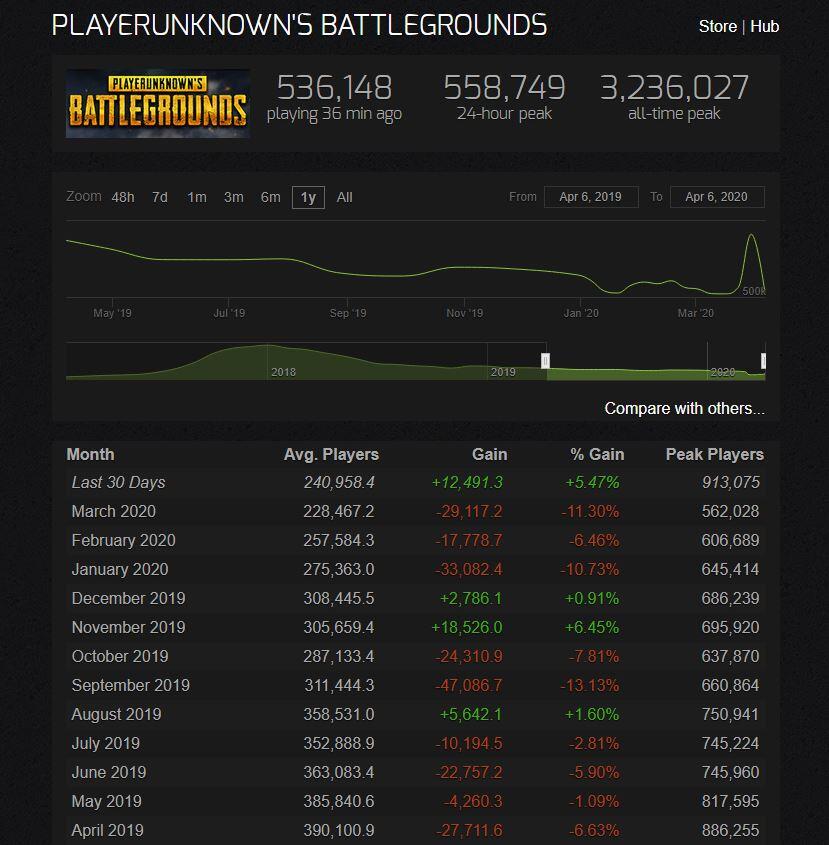Click the 2018 area in navigator
Viewport: 829px width, 845px height.
pos(283,371)
